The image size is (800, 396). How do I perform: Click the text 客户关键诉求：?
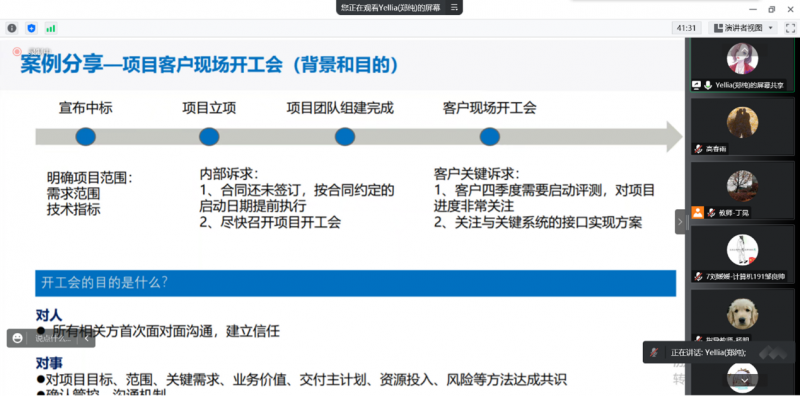477,174
